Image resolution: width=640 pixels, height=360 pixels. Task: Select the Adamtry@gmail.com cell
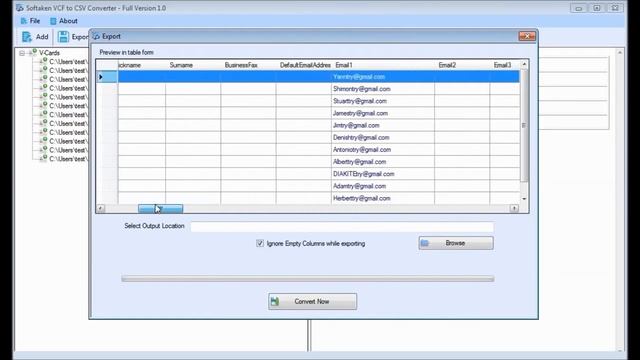382,186
